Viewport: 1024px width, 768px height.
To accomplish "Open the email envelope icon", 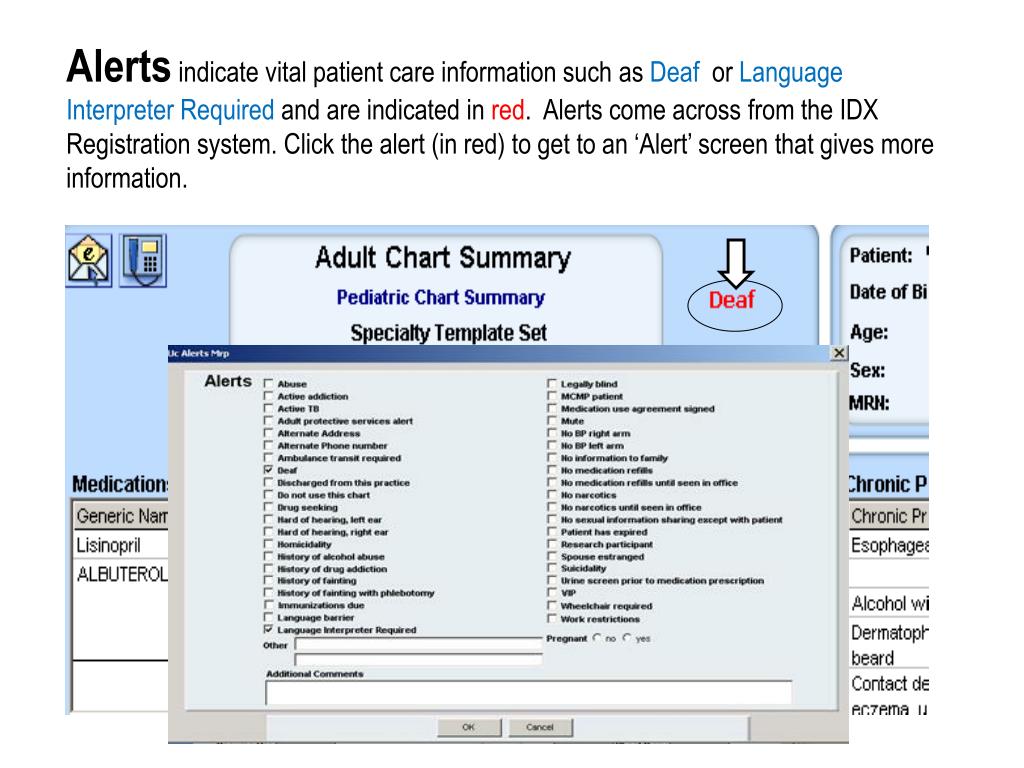I will [89, 261].
